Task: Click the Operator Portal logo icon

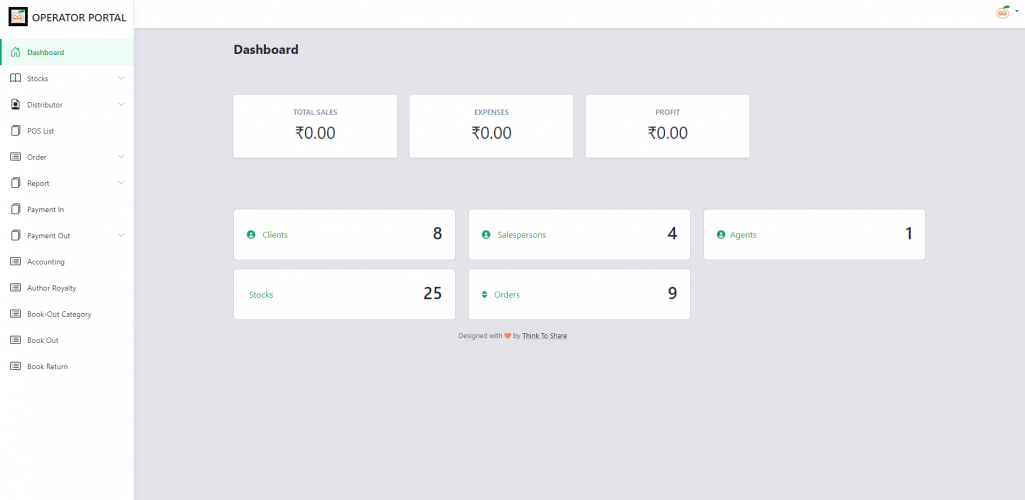Action: tap(18, 17)
